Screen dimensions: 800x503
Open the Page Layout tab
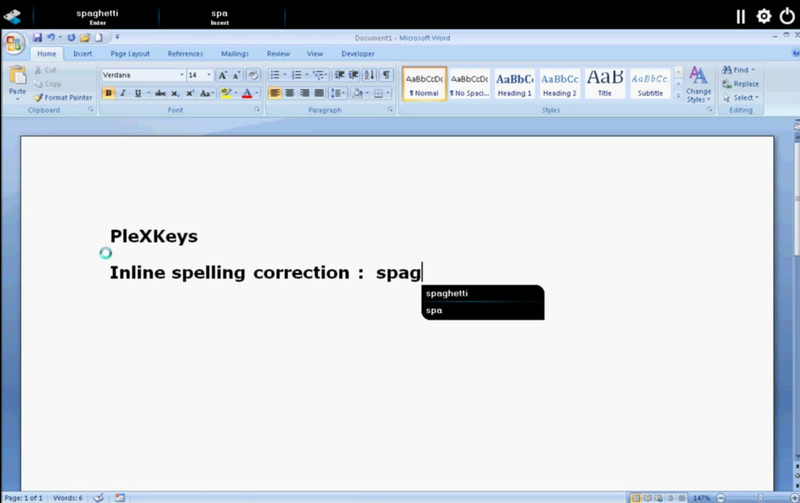pos(130,54)
